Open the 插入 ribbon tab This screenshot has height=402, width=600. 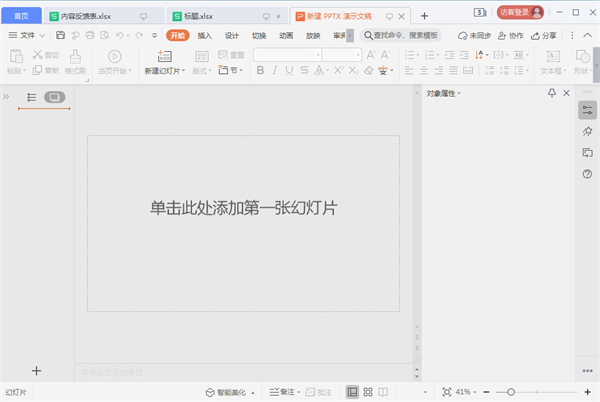[x=205, y=35]
